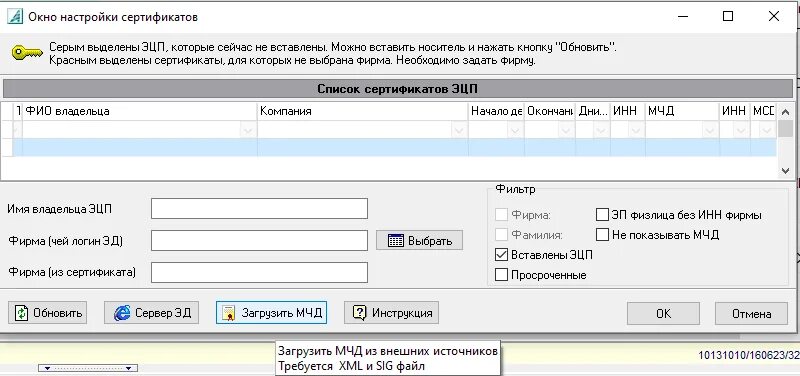The image size is (800, 376).
Task: Sort by Компания column header
Action: tap(363, 111)
